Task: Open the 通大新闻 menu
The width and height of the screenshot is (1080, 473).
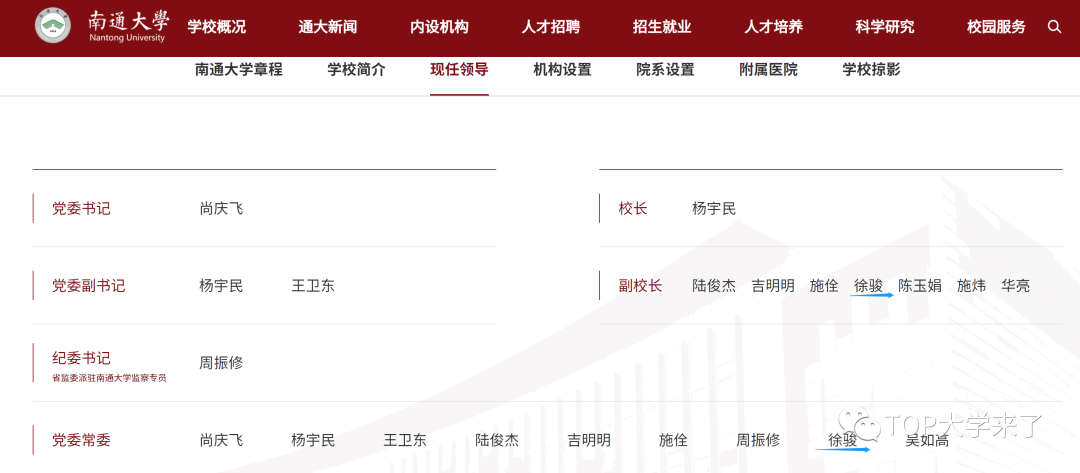Action: click(x=328, y=27)
